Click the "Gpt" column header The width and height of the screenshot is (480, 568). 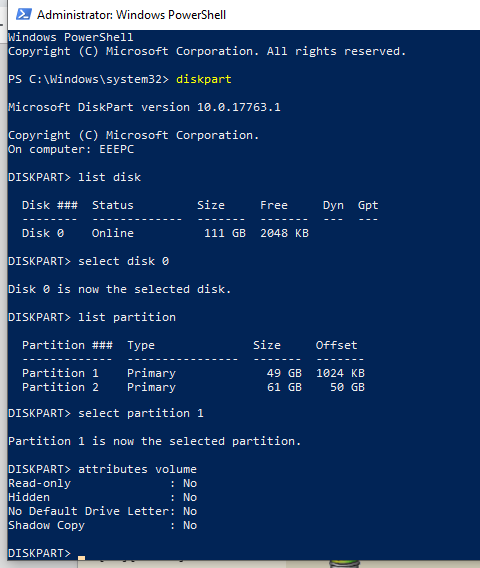tap(368, 205)
